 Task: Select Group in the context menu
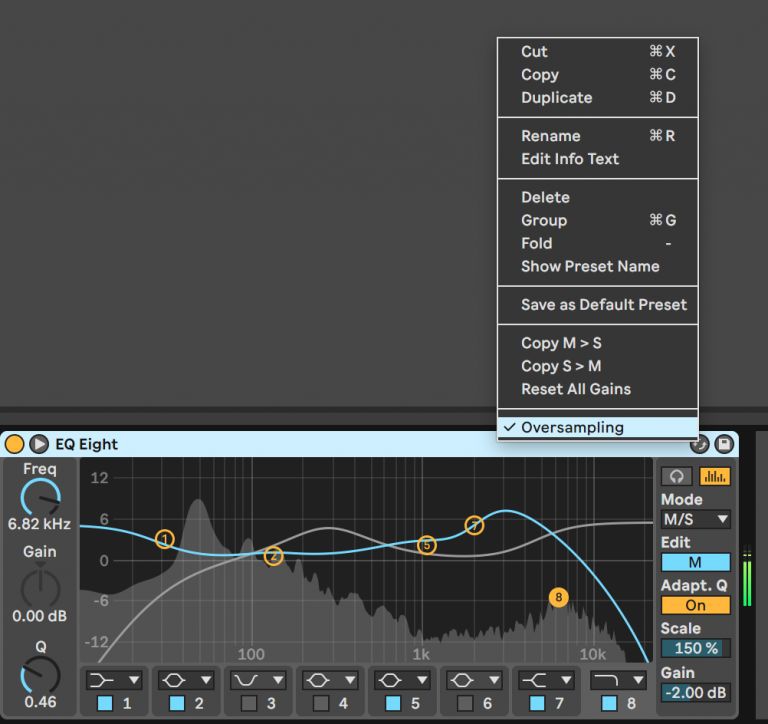[x=598, y=220]
